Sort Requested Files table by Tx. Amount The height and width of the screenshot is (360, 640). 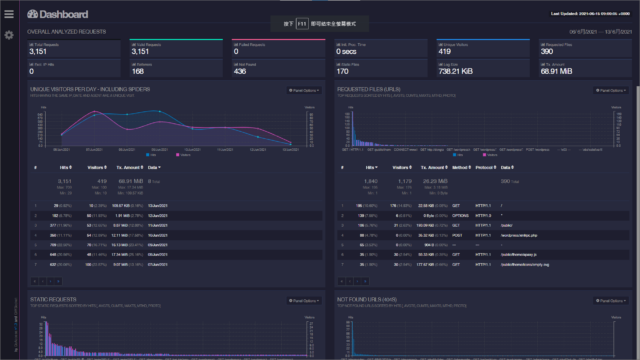tap(435, 167)
